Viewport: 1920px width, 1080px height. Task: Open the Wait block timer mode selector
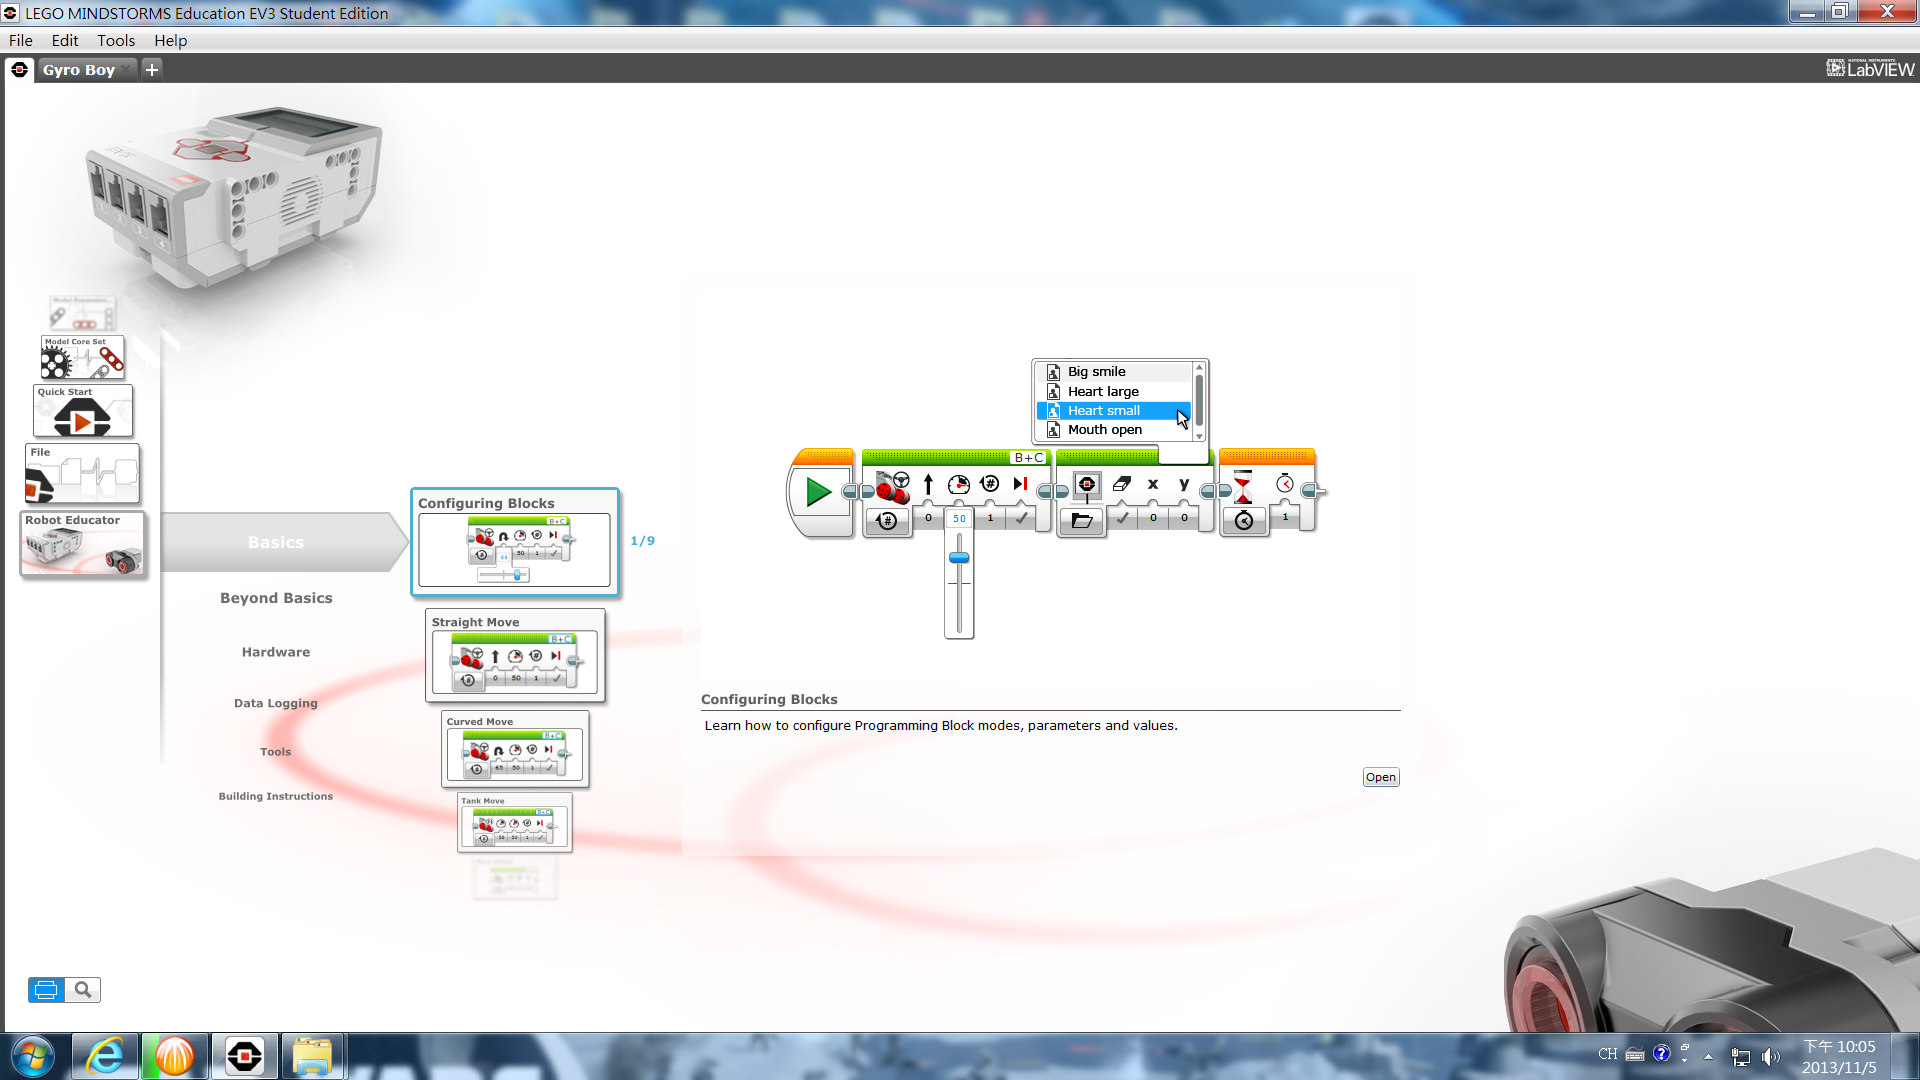[x=1244, y=520]
